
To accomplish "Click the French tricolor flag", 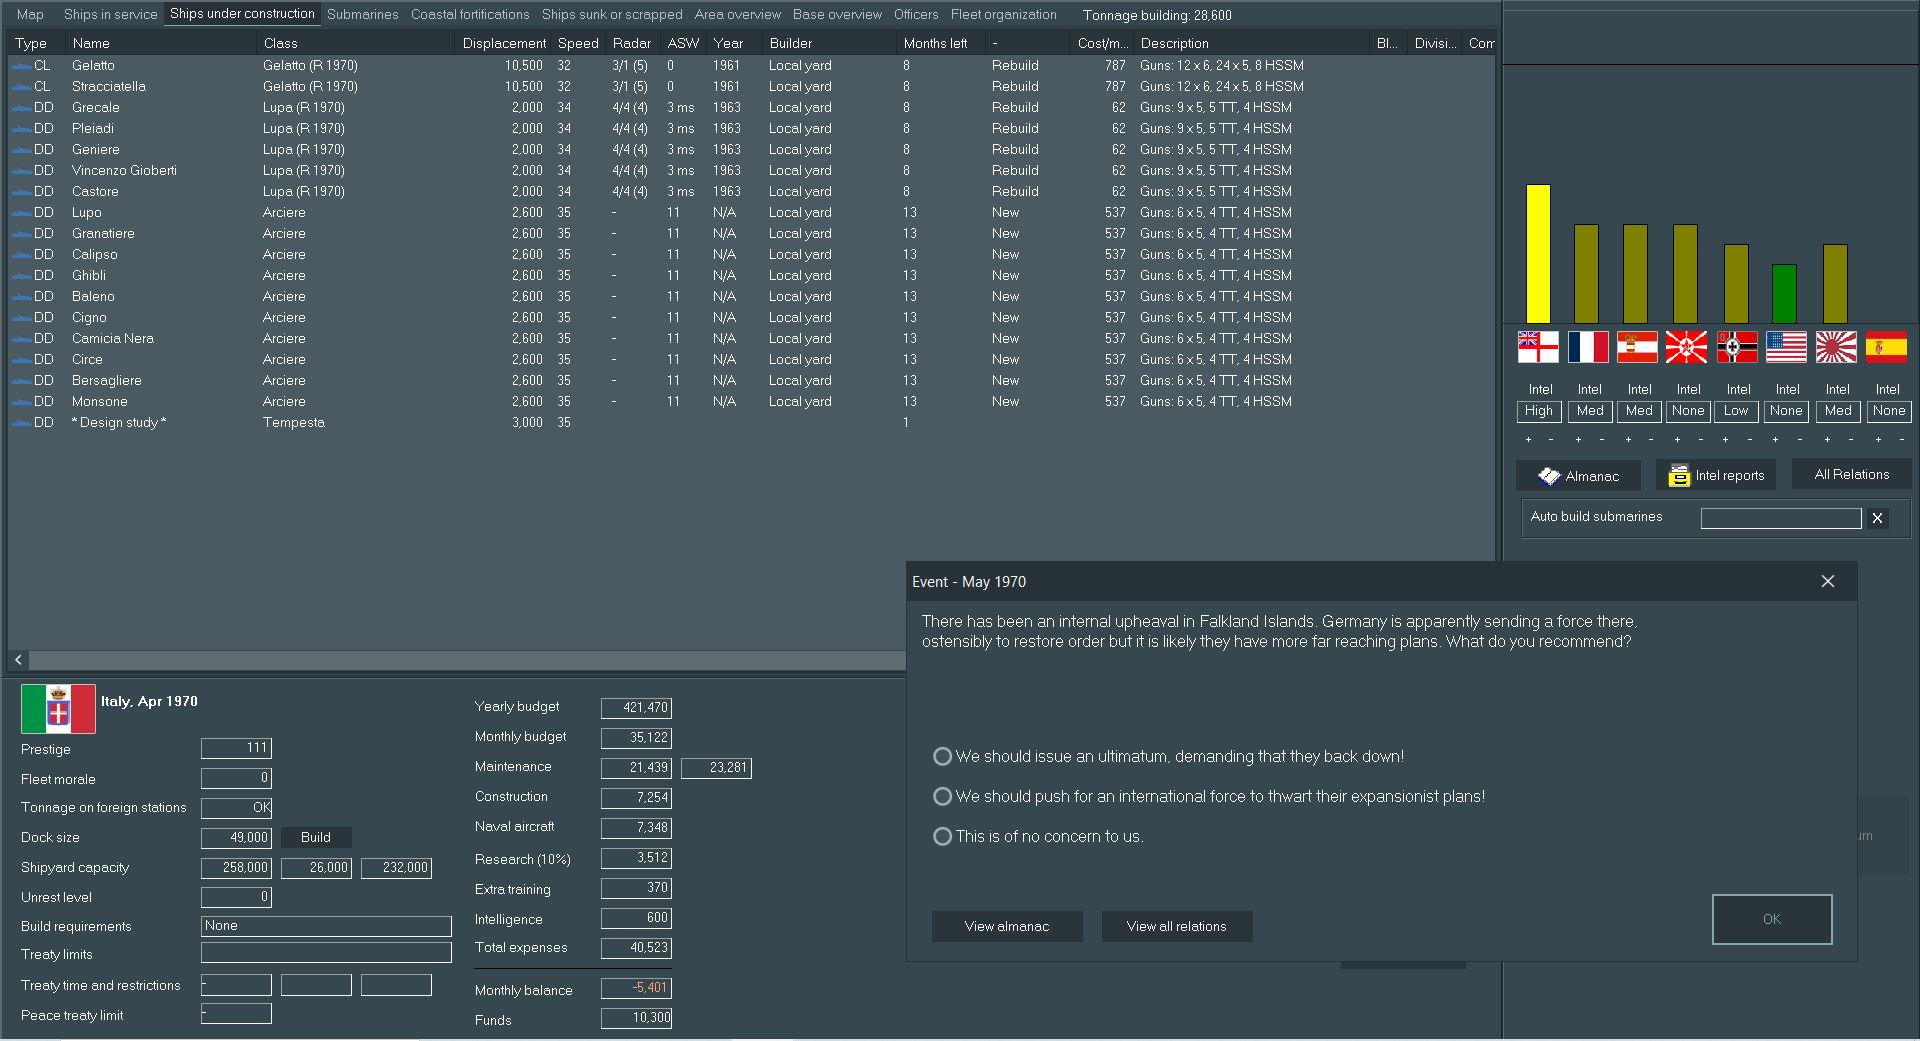I will click(x=1588, y=347).
